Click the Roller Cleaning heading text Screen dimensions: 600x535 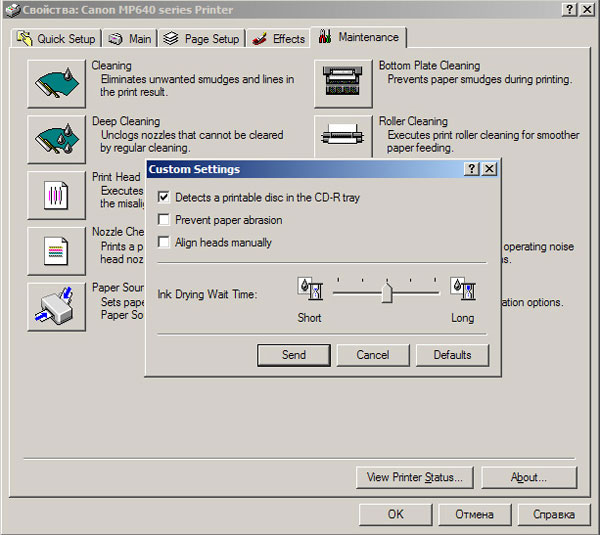pos(413,121)
